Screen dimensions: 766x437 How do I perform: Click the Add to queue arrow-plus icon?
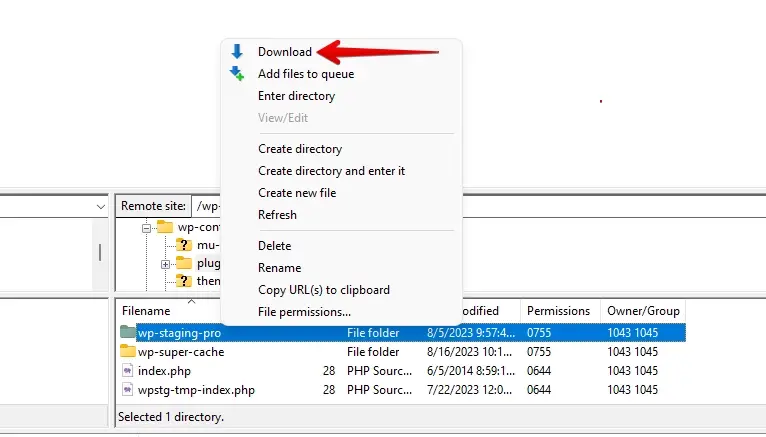click(x=237, y=73)
